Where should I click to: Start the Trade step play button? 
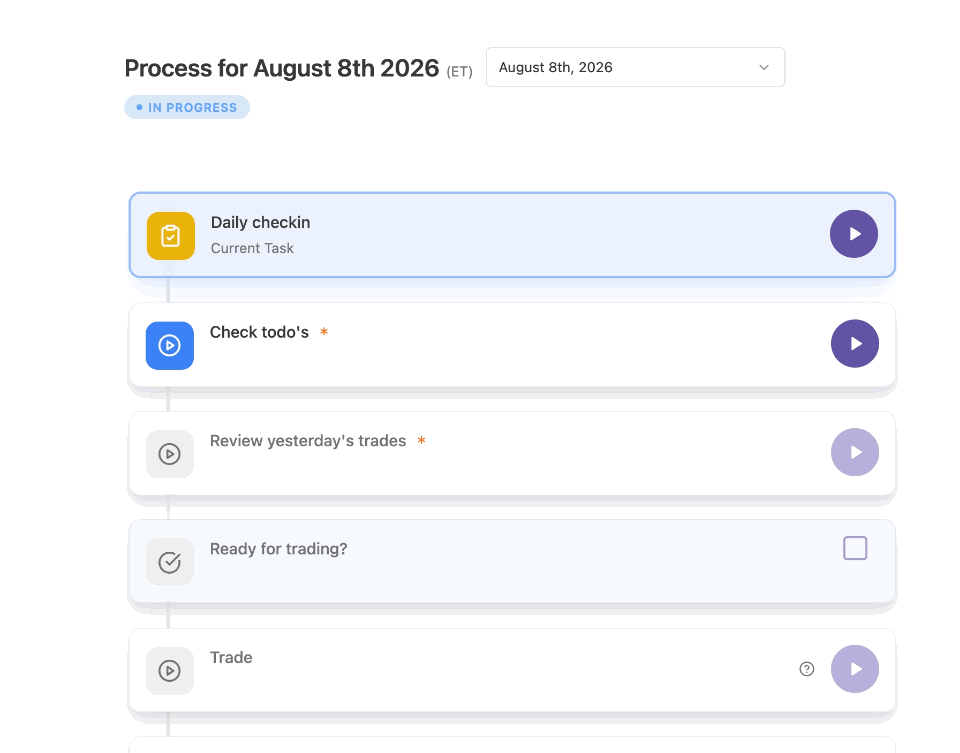pyautogui.click(x=855, y=669)
